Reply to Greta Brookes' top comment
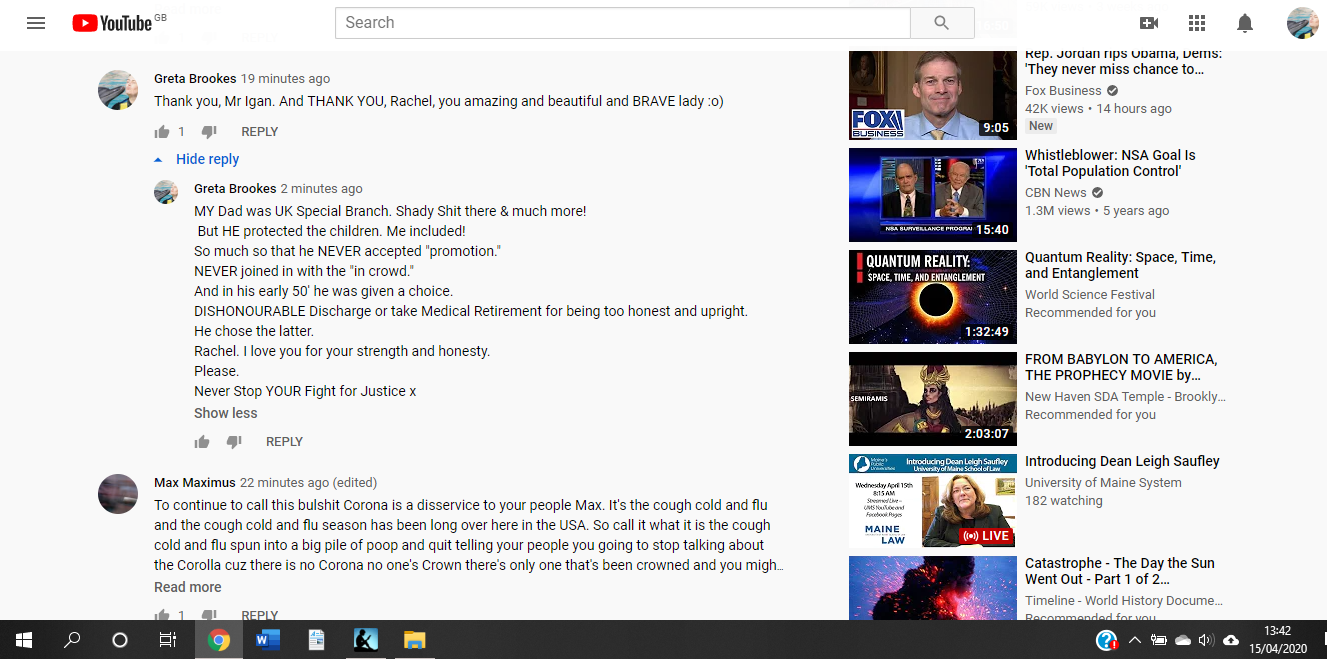 click(259, 132)
